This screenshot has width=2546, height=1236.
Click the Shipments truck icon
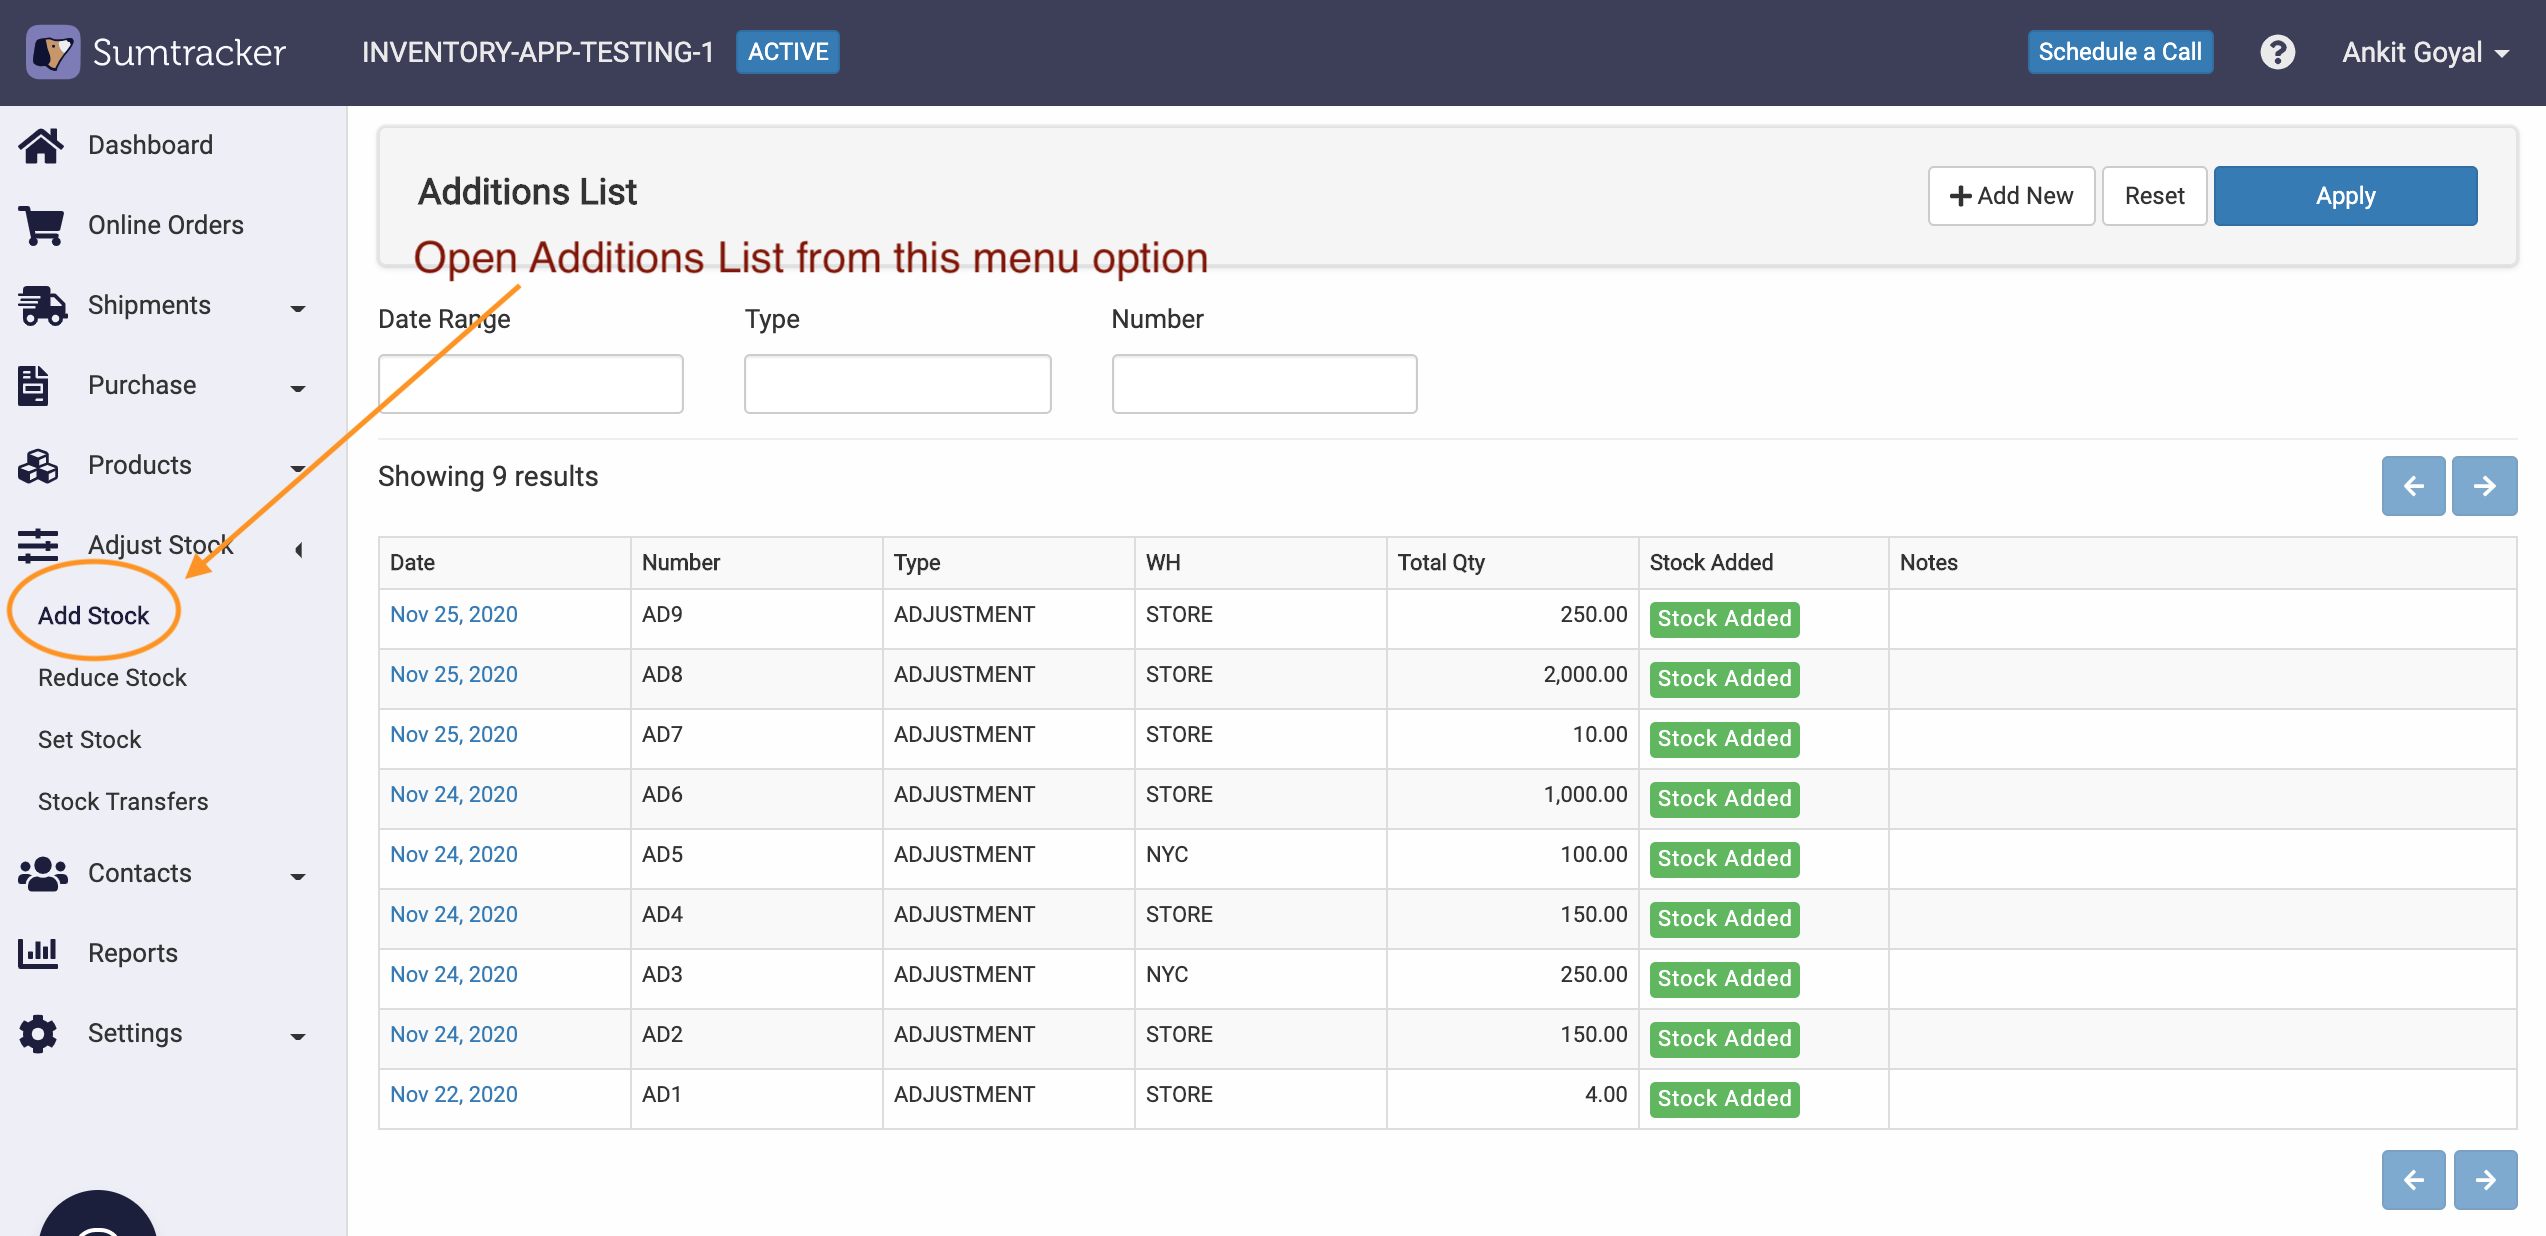click(42, 306)
